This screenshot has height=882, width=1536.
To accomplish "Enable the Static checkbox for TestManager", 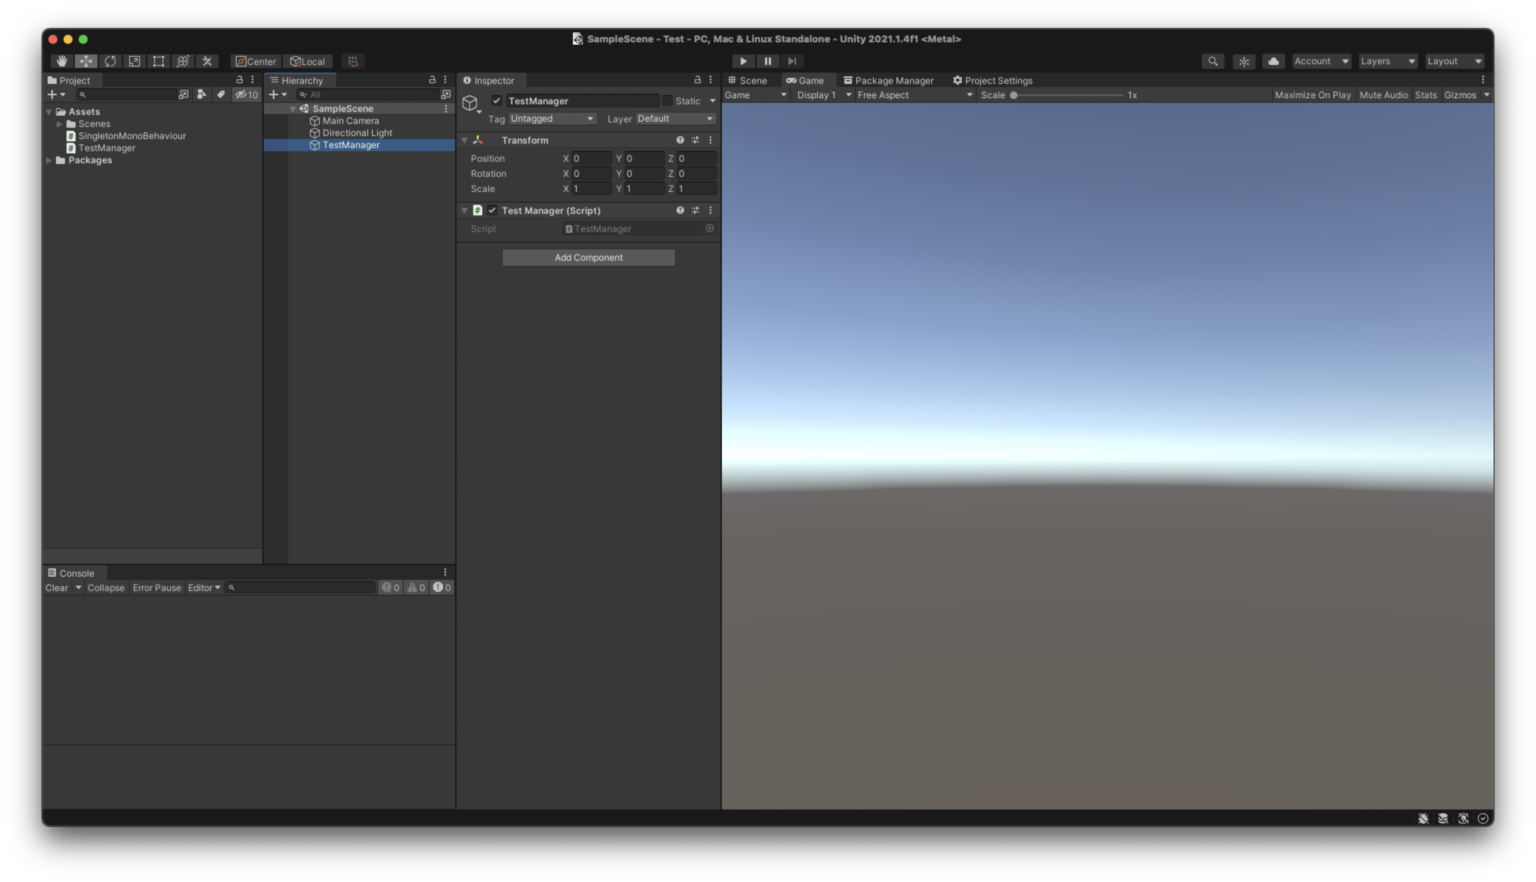I will coord(669,100).
